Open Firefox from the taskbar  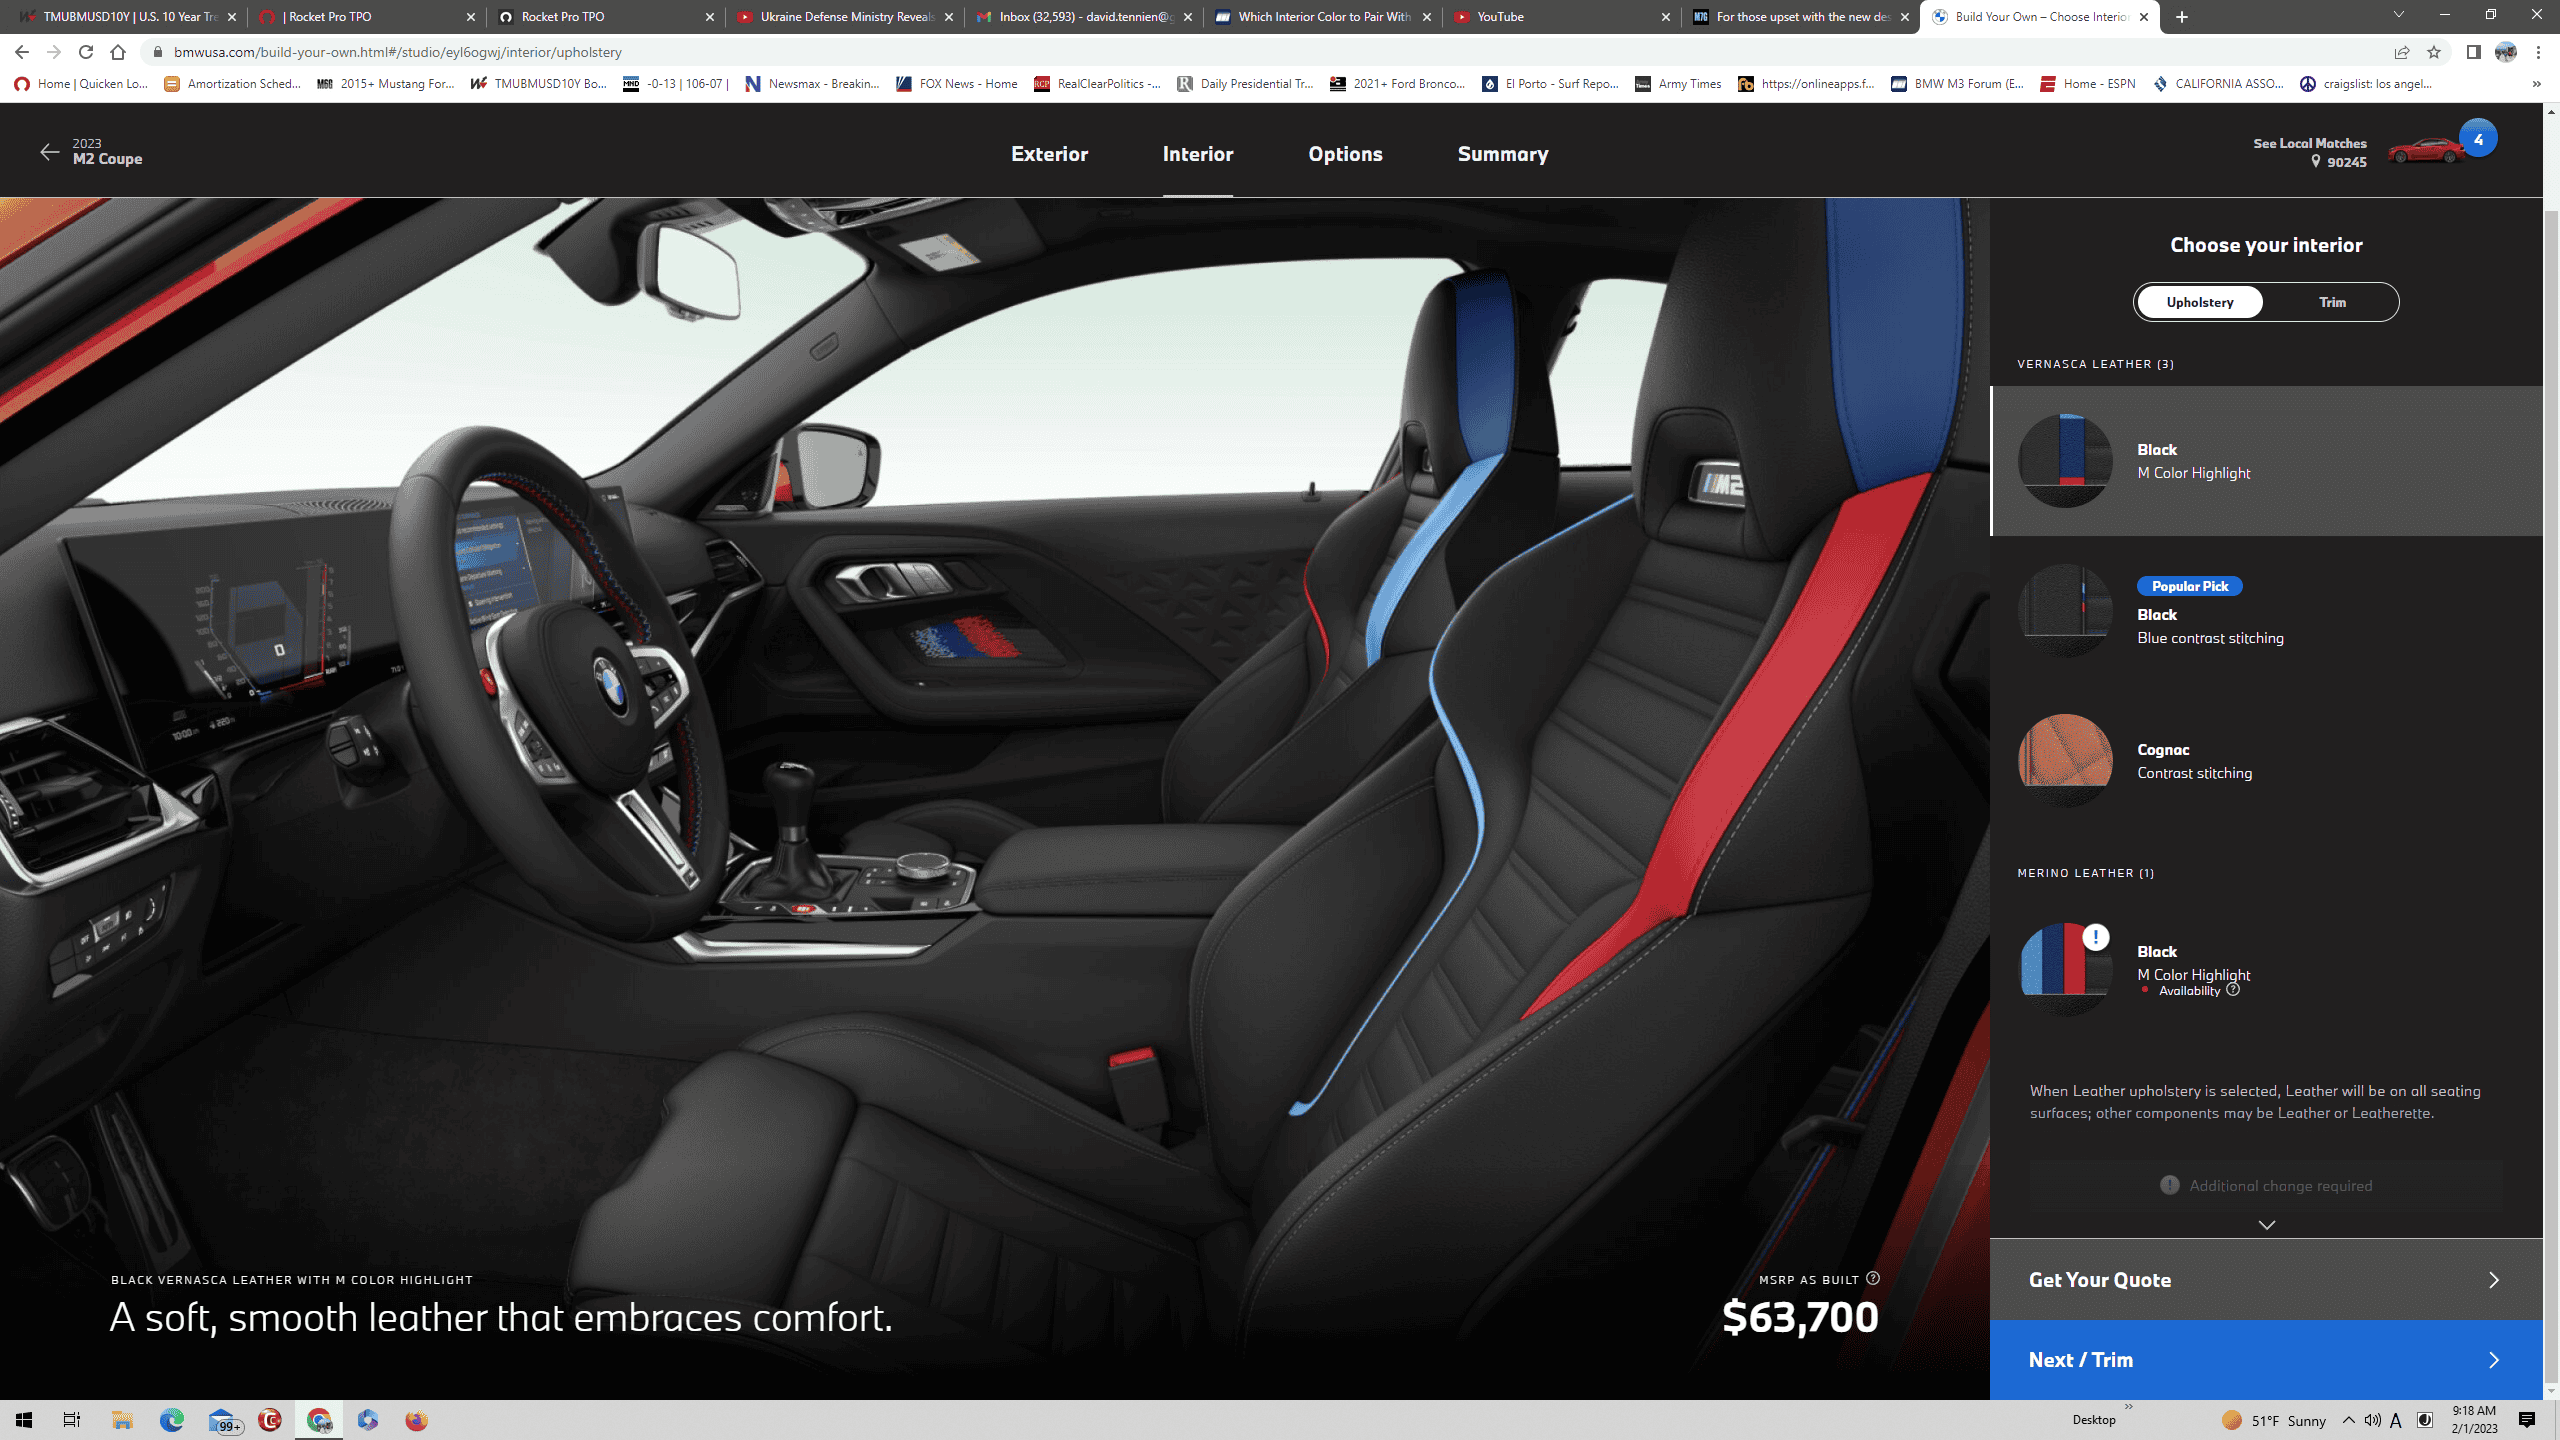pyautogui.click(x=417, y=1420)
